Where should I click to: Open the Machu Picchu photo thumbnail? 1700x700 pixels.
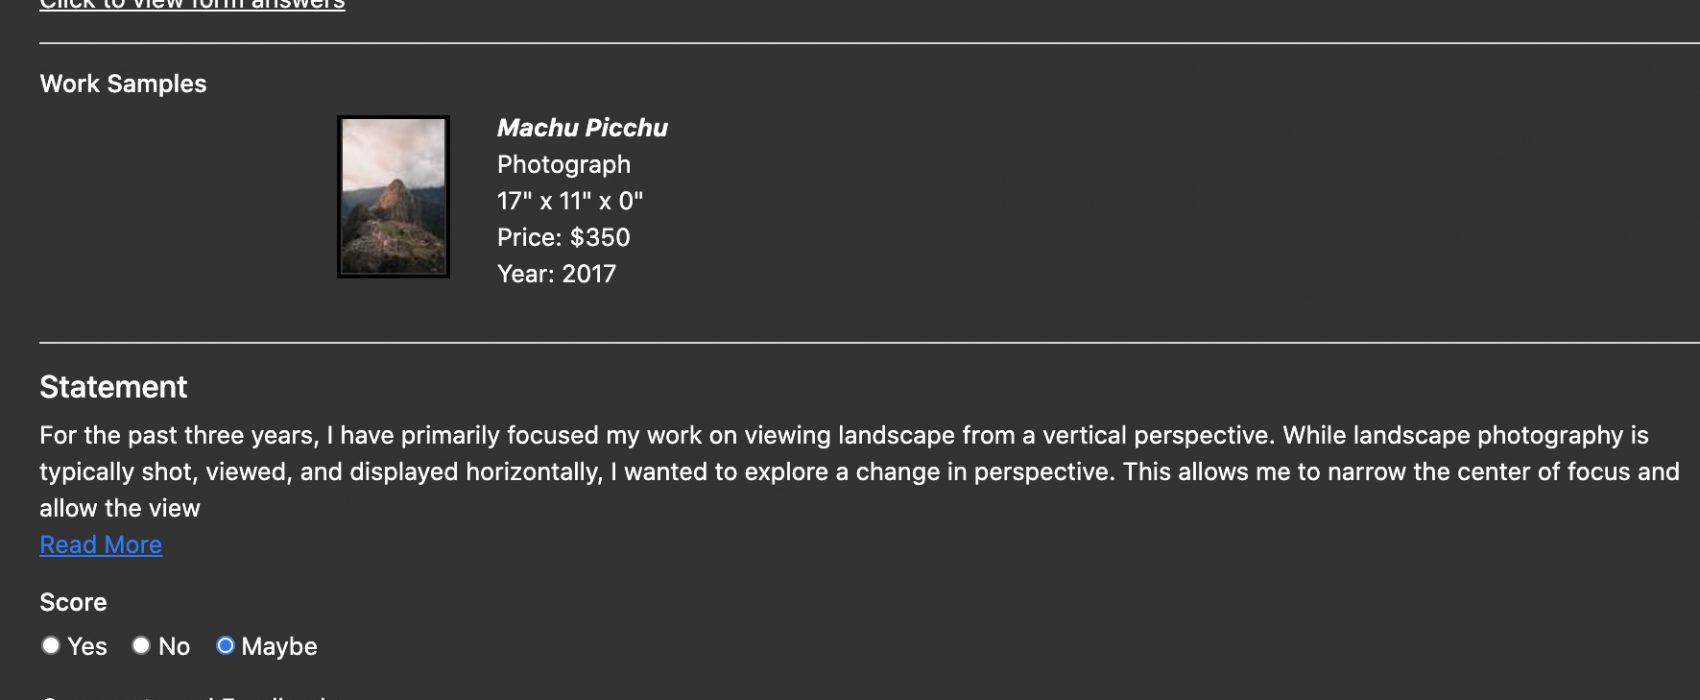(x=393, y=197)
